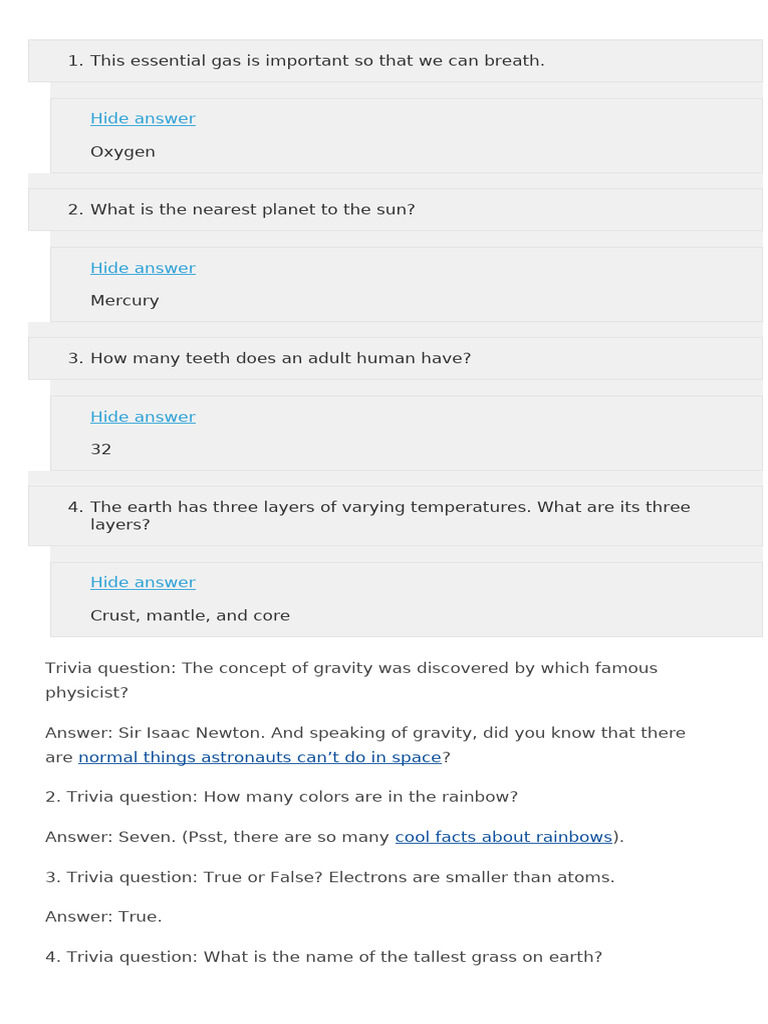Select the answer text 'Mercury'
Viewport: 768px width, 1024px height.
click(x=125, y=300)
